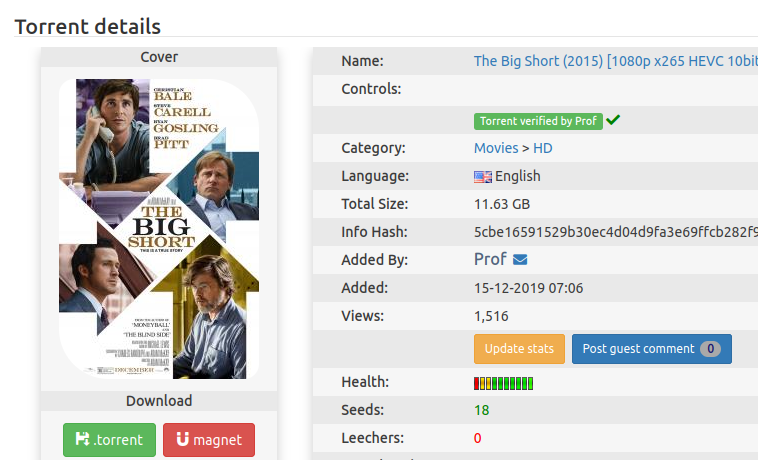Click the Cover panel header

point(159,57)
